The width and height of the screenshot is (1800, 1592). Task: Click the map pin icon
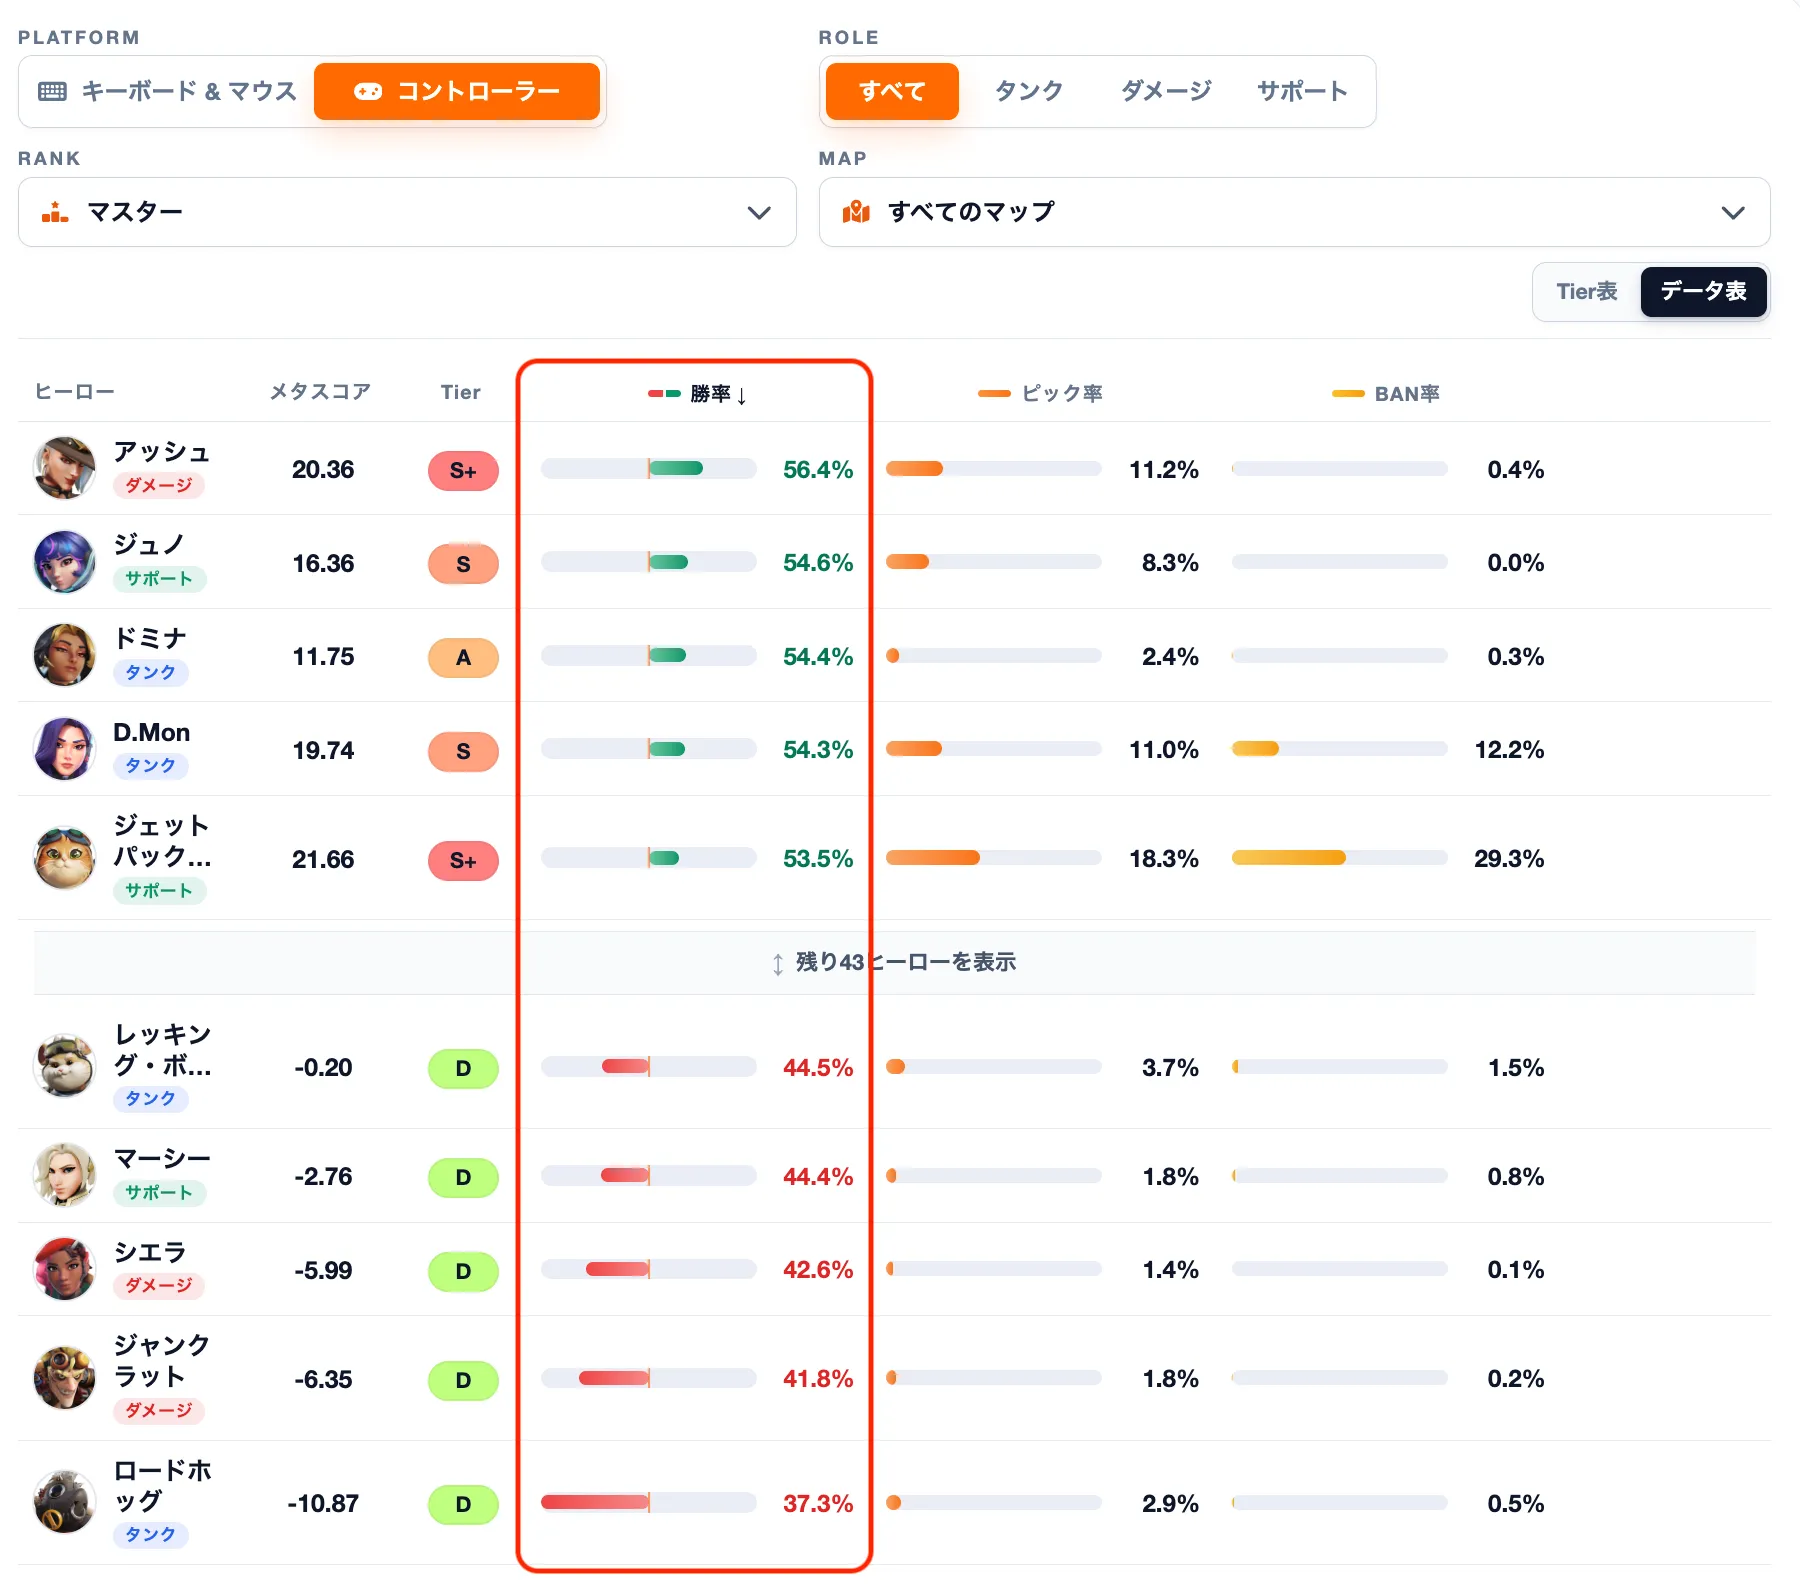[x=856, y=212]
